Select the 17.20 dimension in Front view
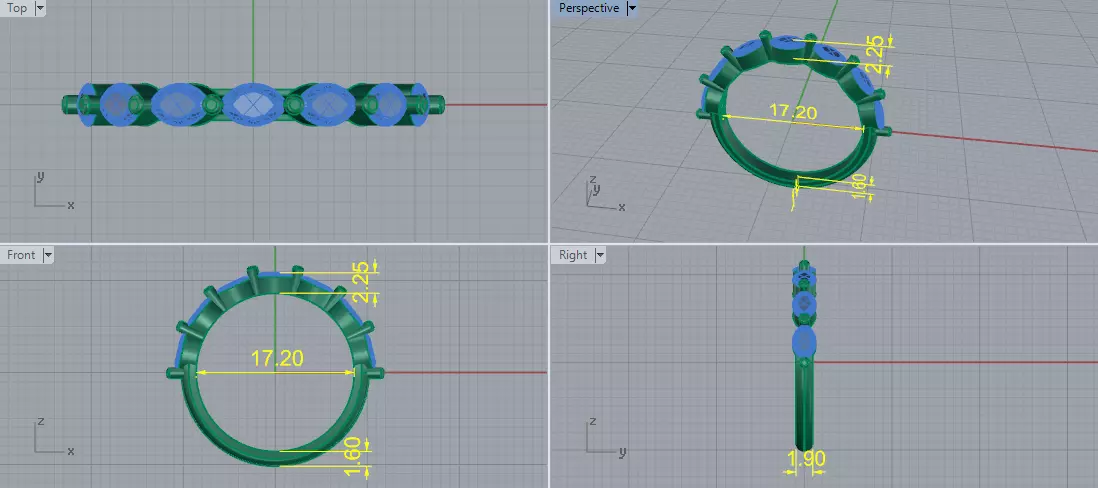The image size is (1098, 488). pos(277,359)
